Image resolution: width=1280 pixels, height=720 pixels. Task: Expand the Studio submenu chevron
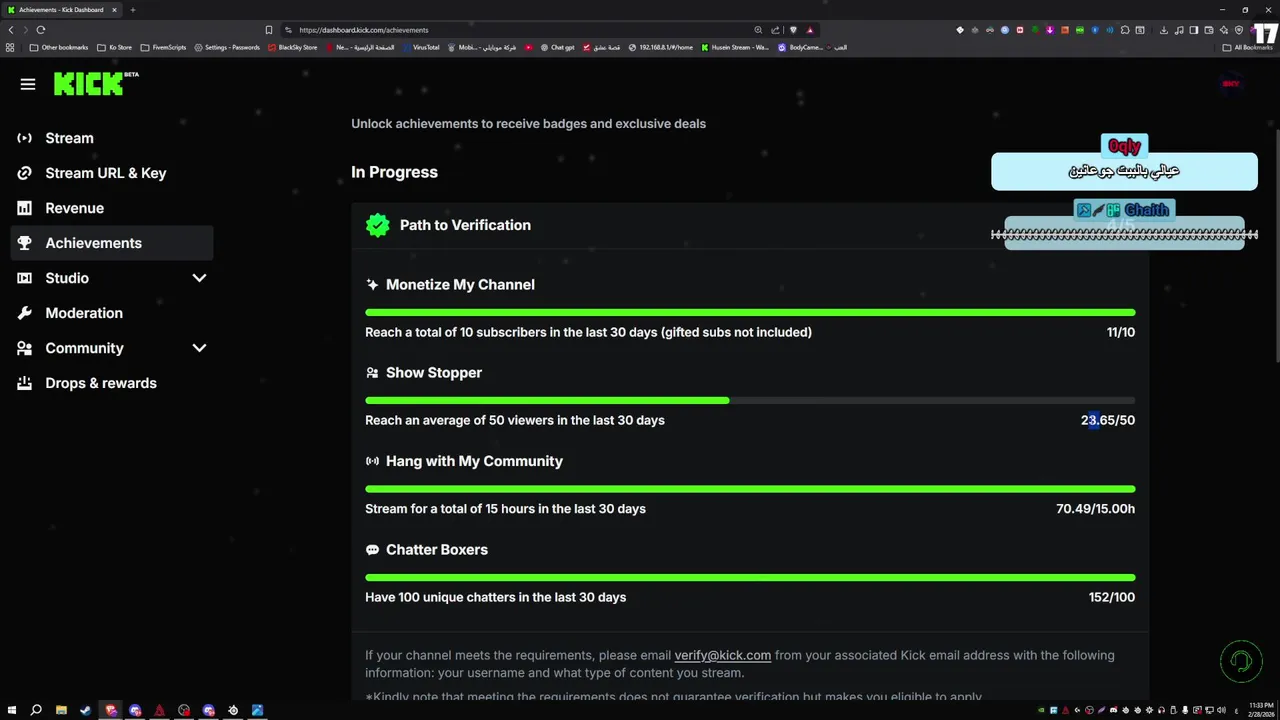(199, 278)
